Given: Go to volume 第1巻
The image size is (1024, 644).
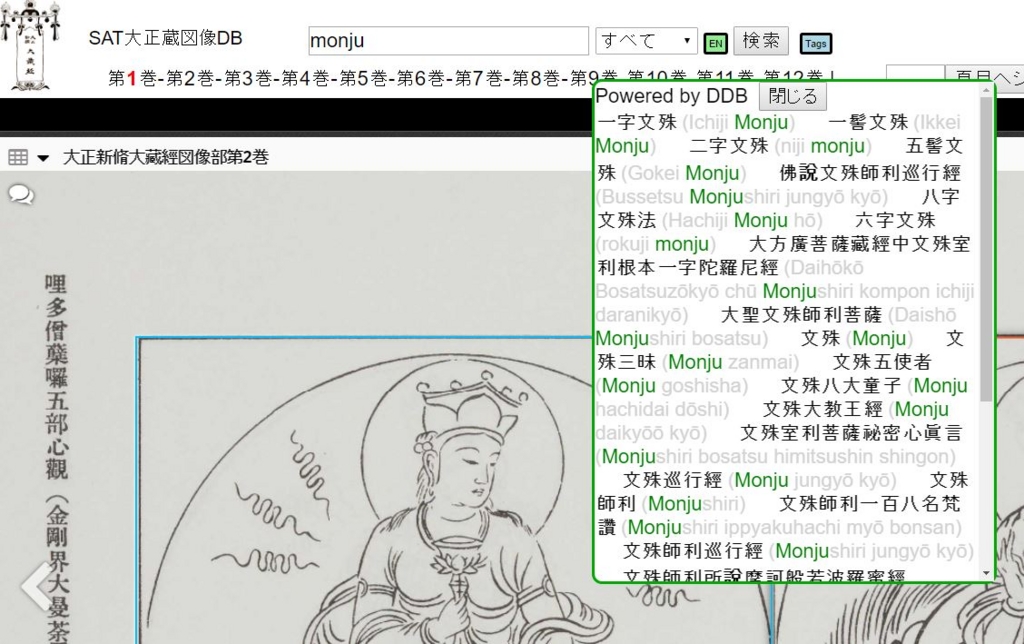Looking at the screenshot, I should tap(133, 78).
